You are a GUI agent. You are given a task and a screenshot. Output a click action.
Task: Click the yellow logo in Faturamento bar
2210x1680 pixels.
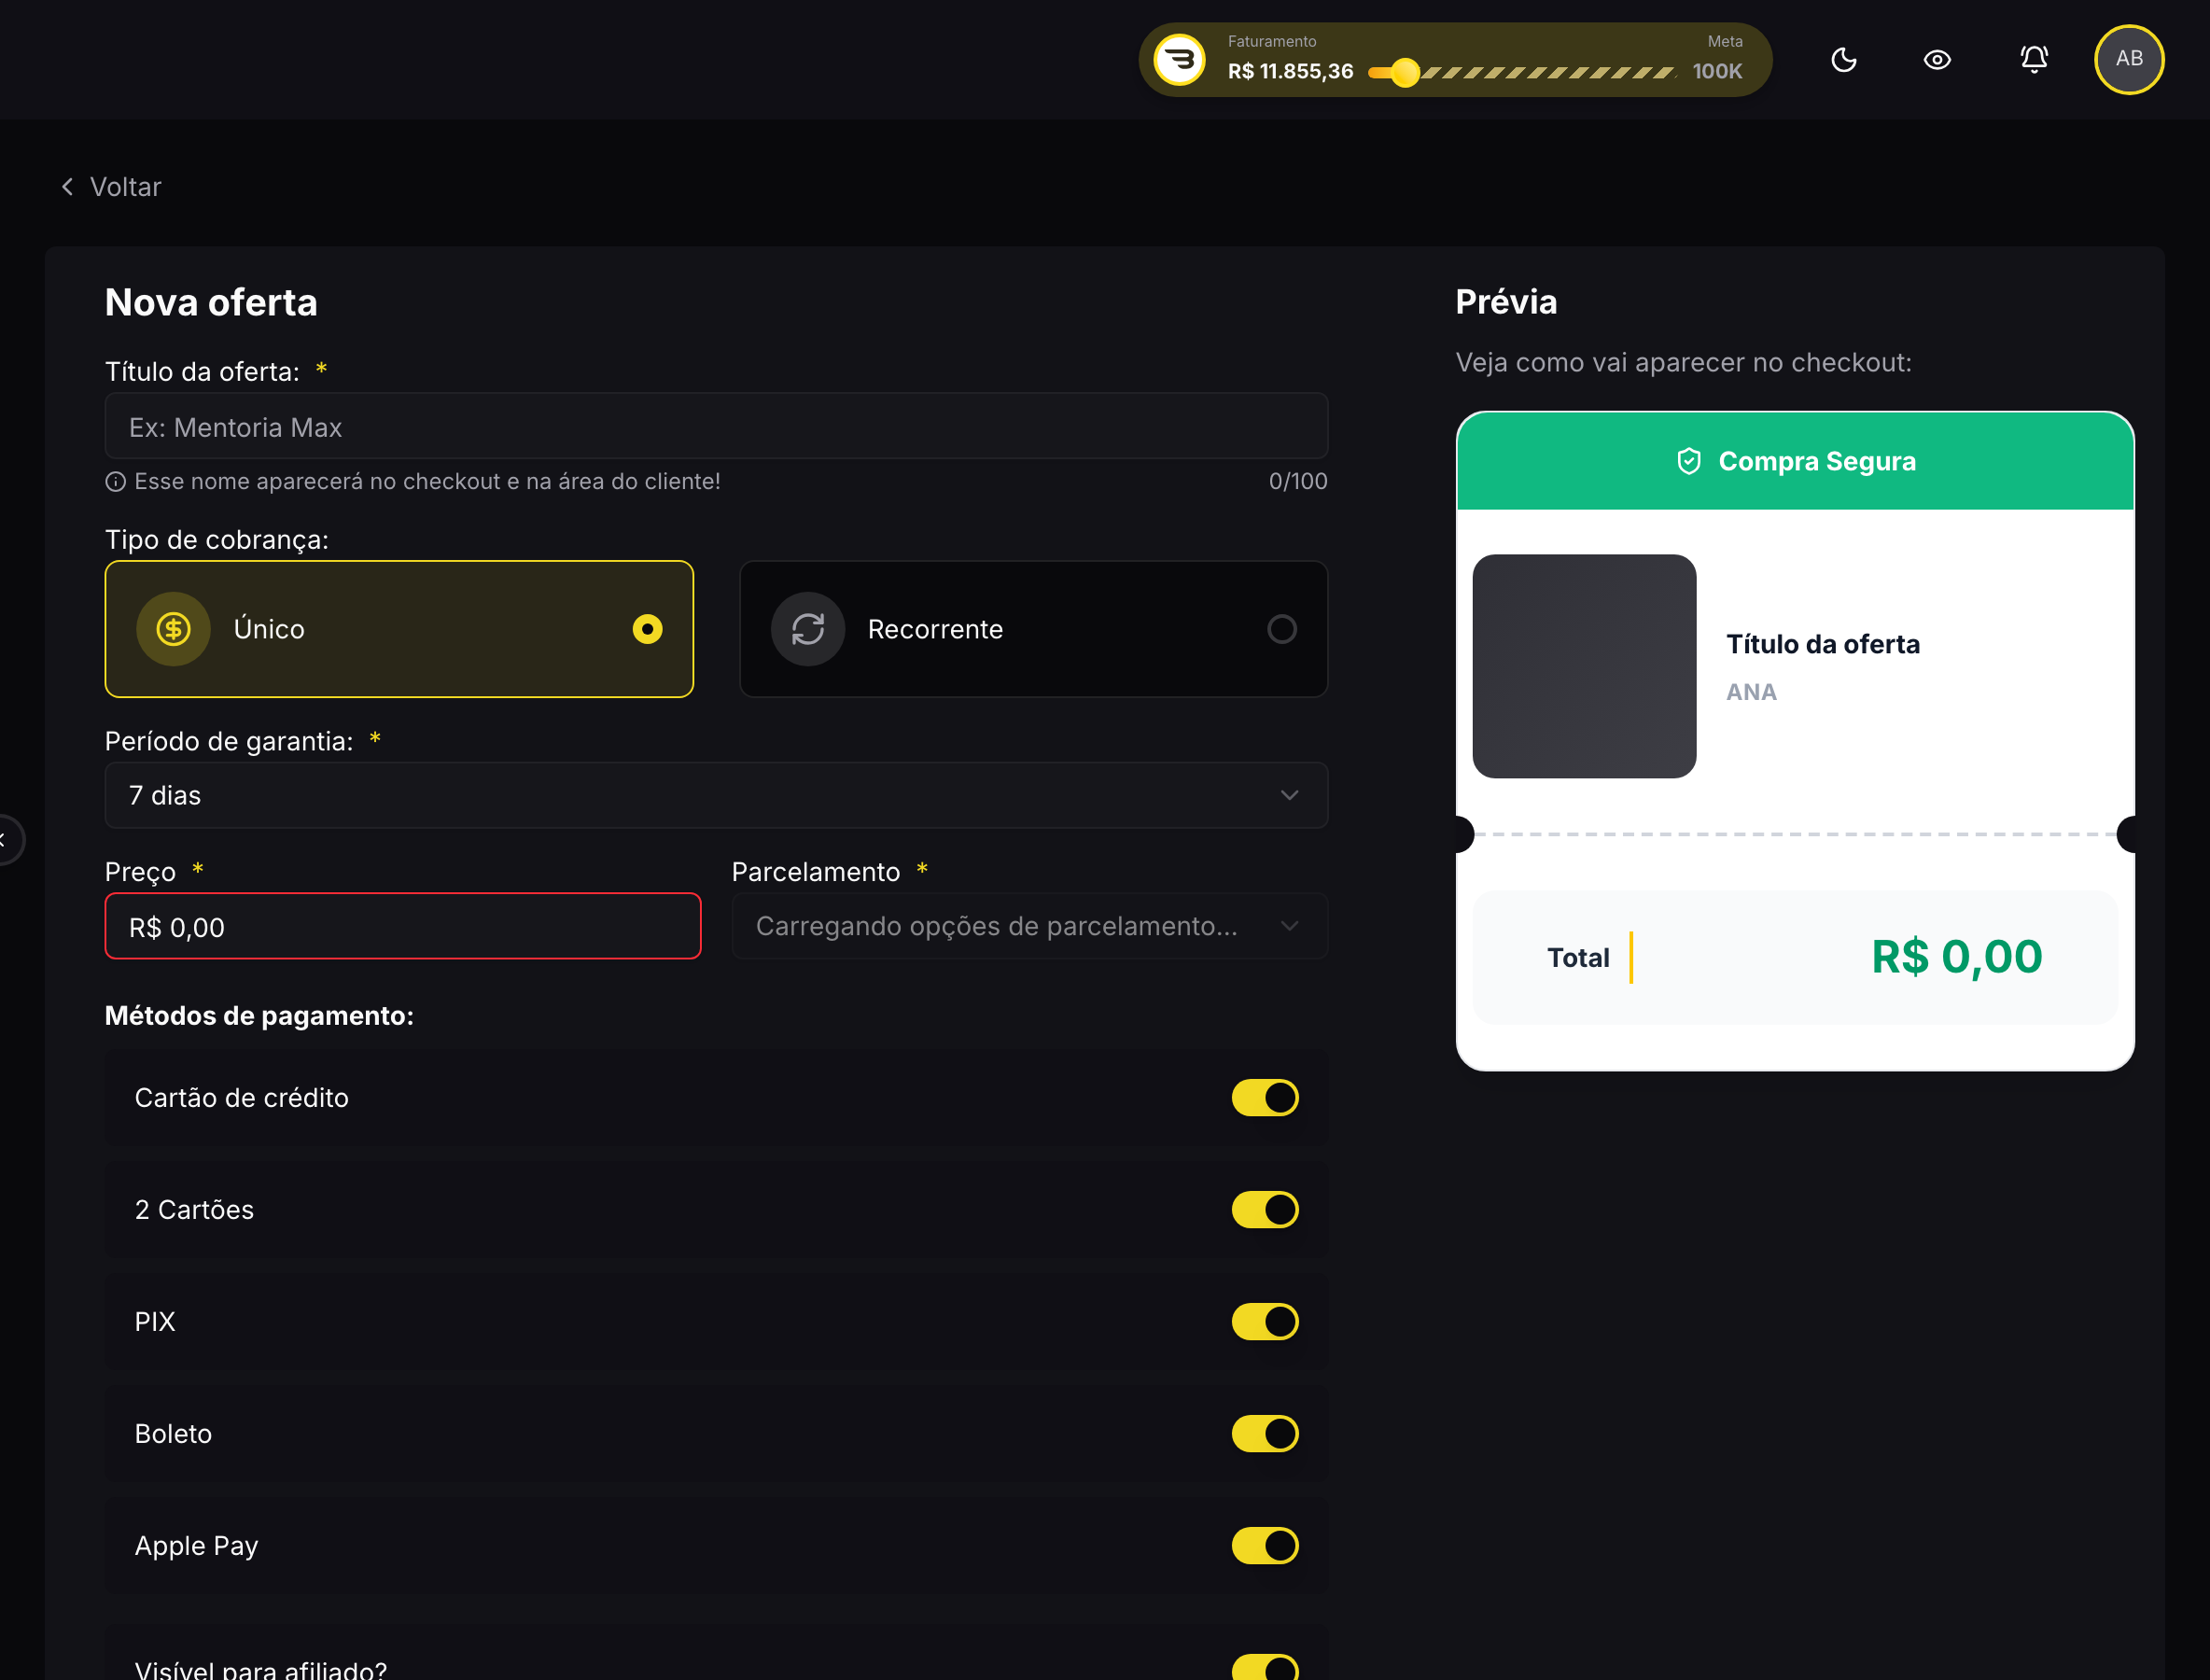1180,60
